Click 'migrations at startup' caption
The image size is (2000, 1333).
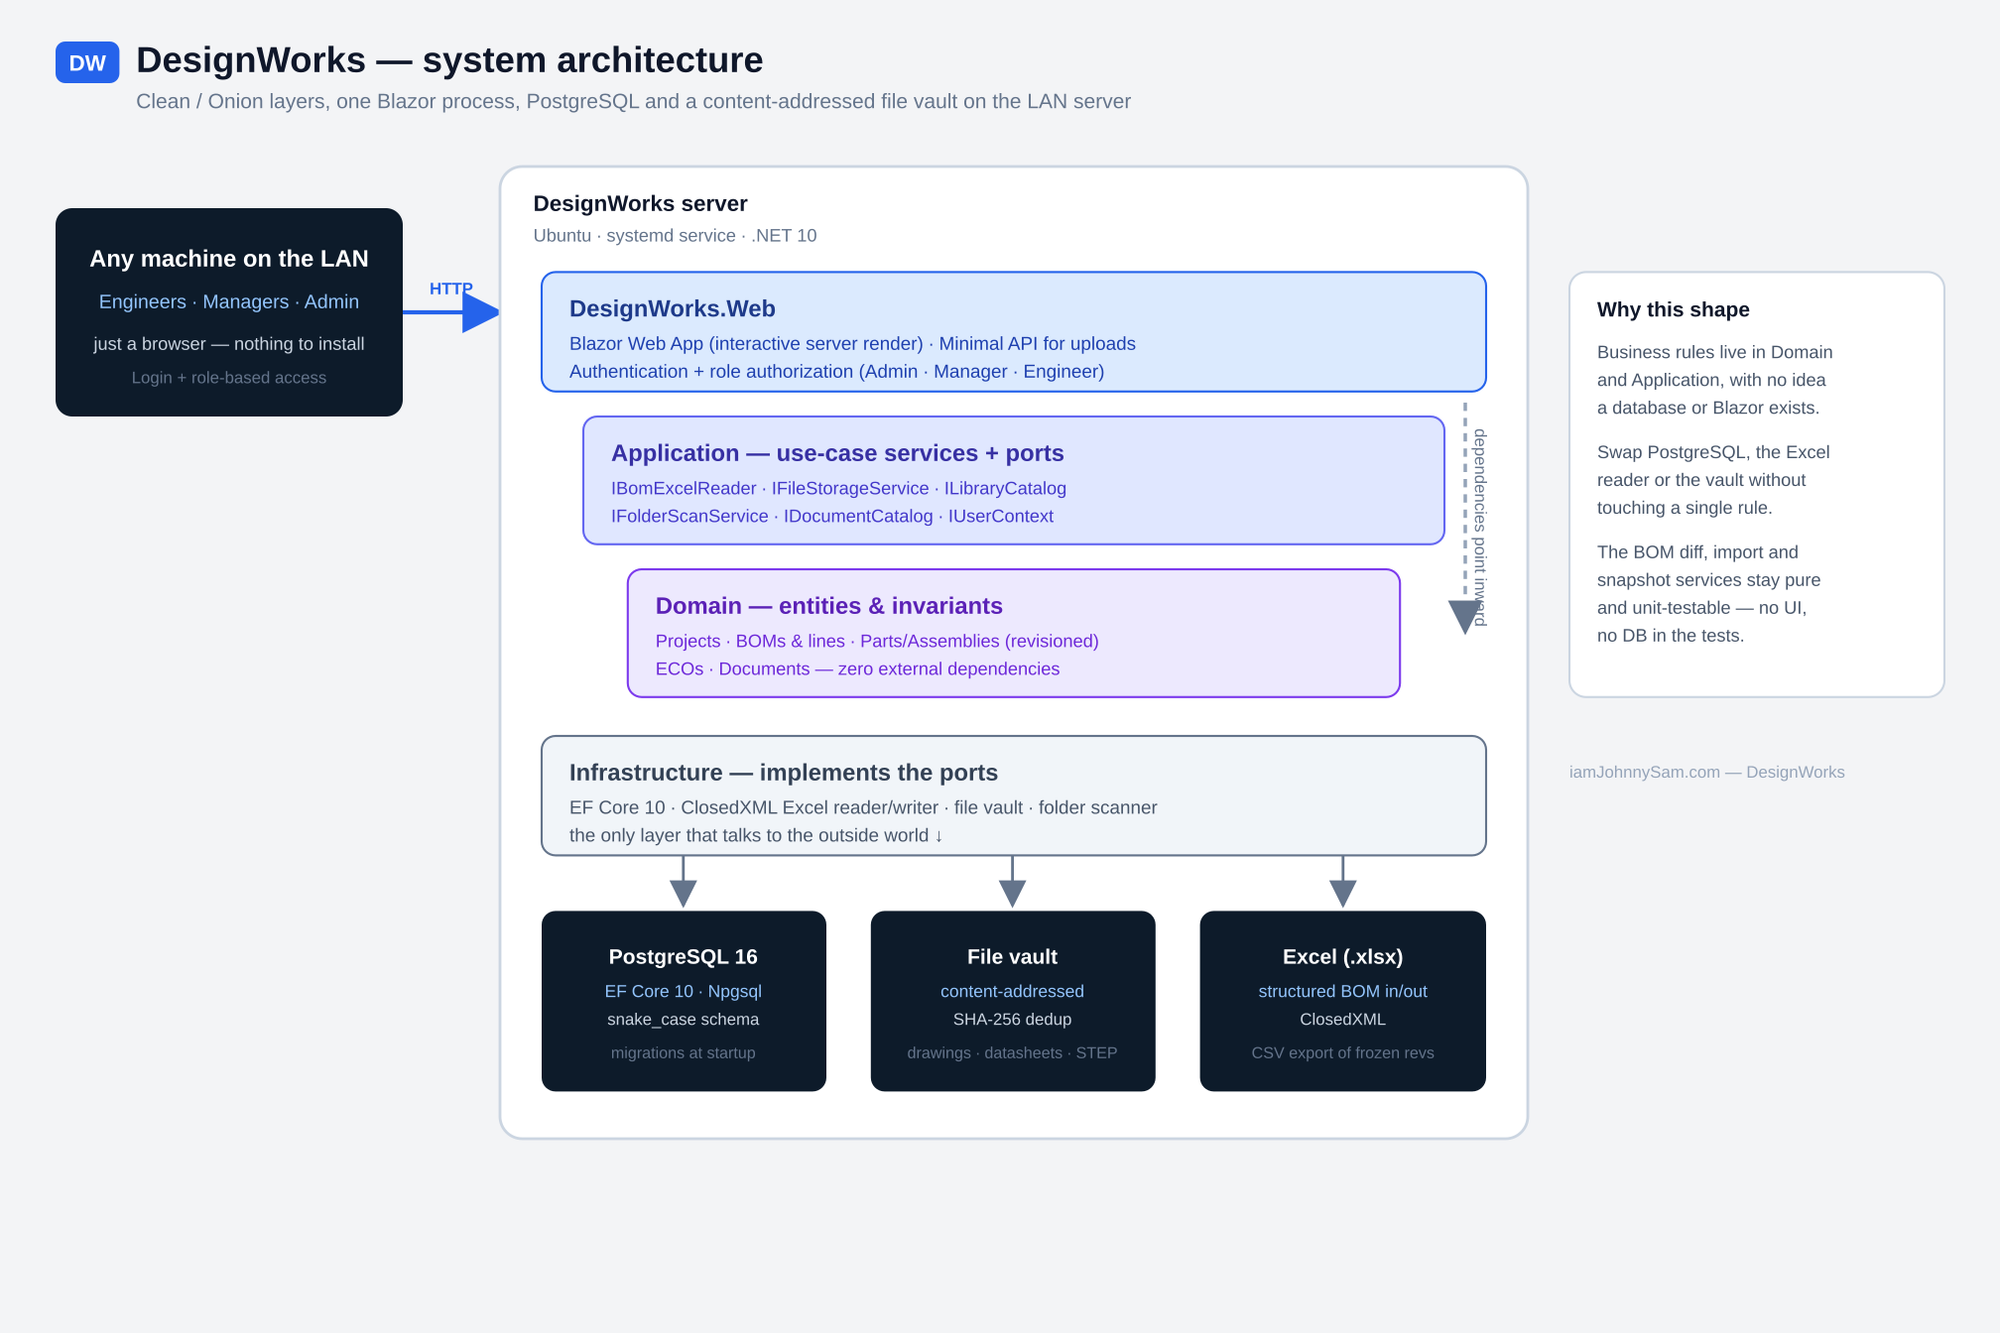[683, 1052]
